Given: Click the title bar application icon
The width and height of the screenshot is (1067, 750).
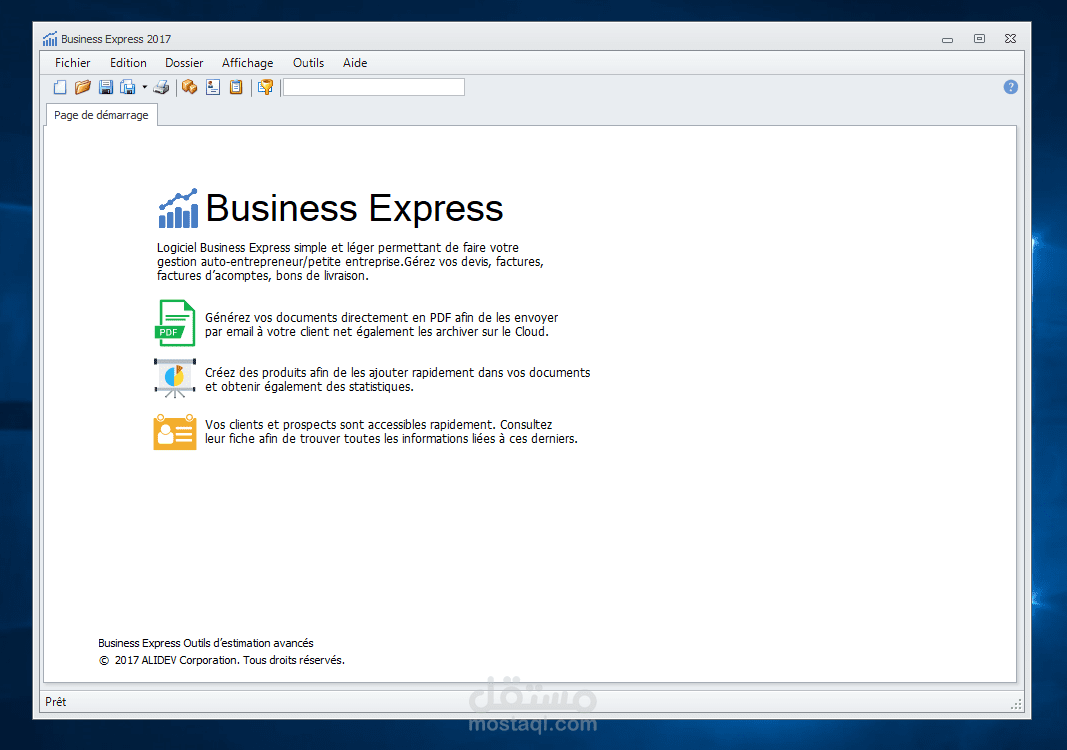Looking at the screenshot, I should click(50, 39).
